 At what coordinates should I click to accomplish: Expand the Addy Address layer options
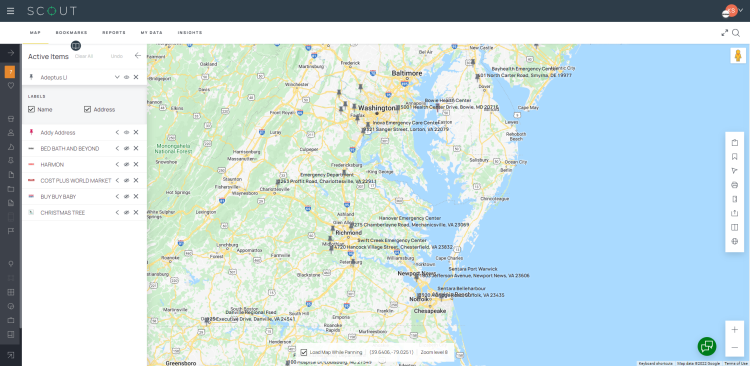(117, 133)
